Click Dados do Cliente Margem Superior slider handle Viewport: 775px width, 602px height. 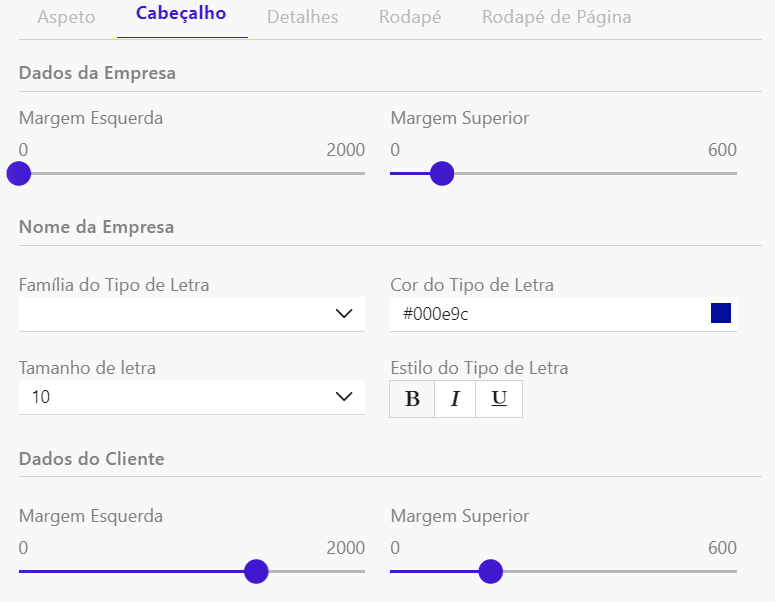point(490,572)
